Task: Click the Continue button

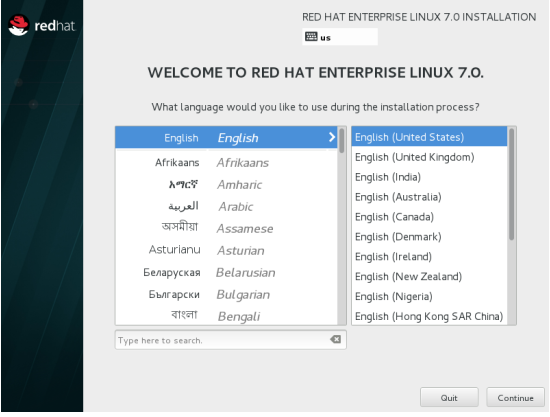Action: (515, 398)
